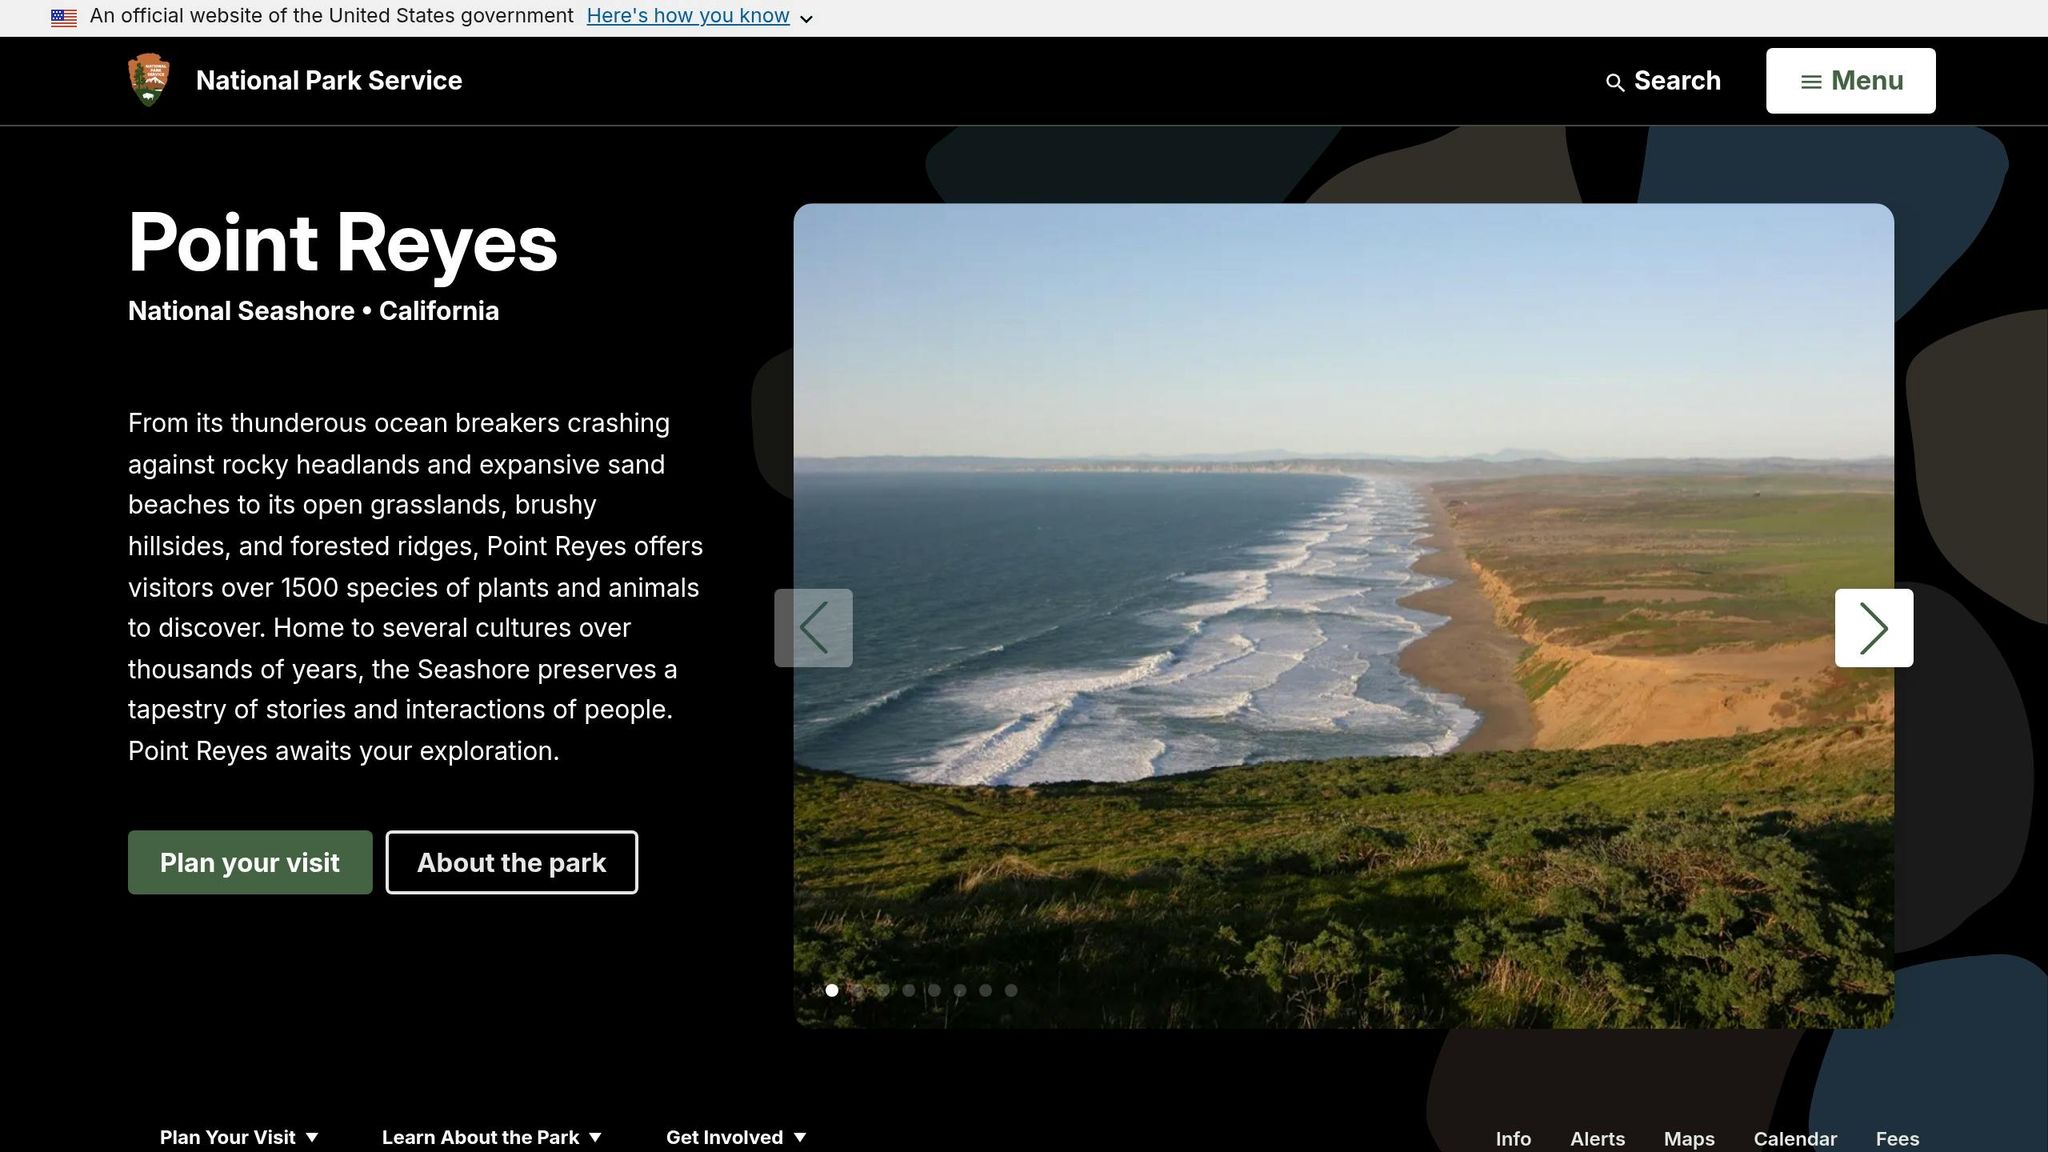
Task: Open the Info link
Action: coord(1513,1139)
